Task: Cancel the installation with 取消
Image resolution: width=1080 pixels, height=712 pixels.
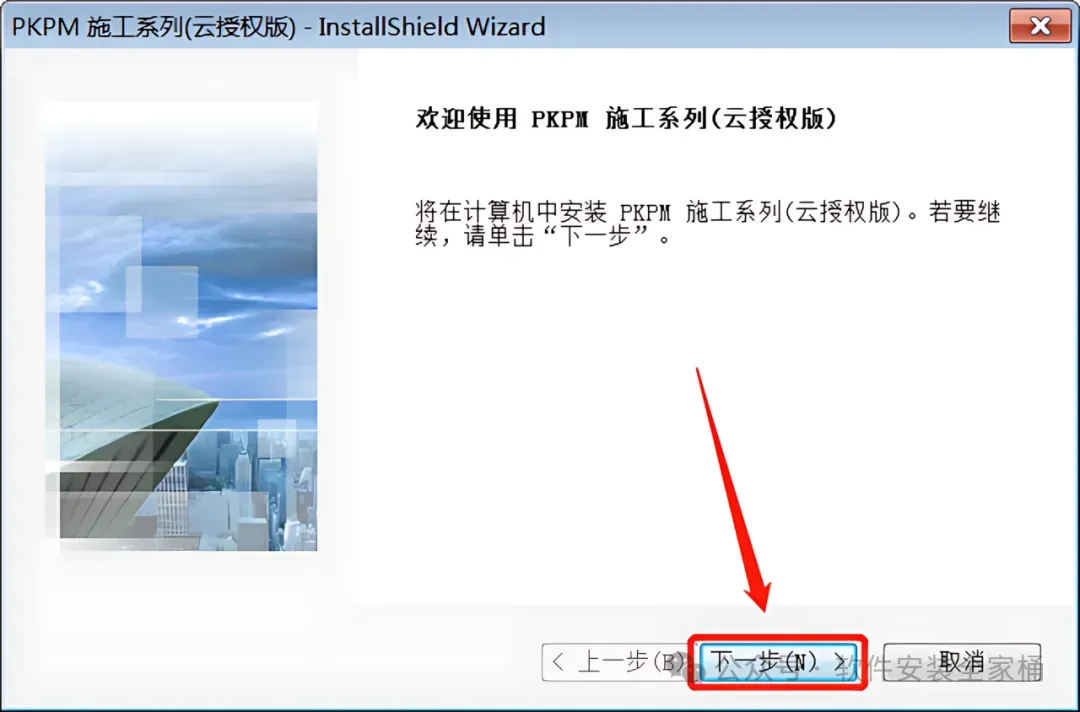Action: click(x=962, y=662)
